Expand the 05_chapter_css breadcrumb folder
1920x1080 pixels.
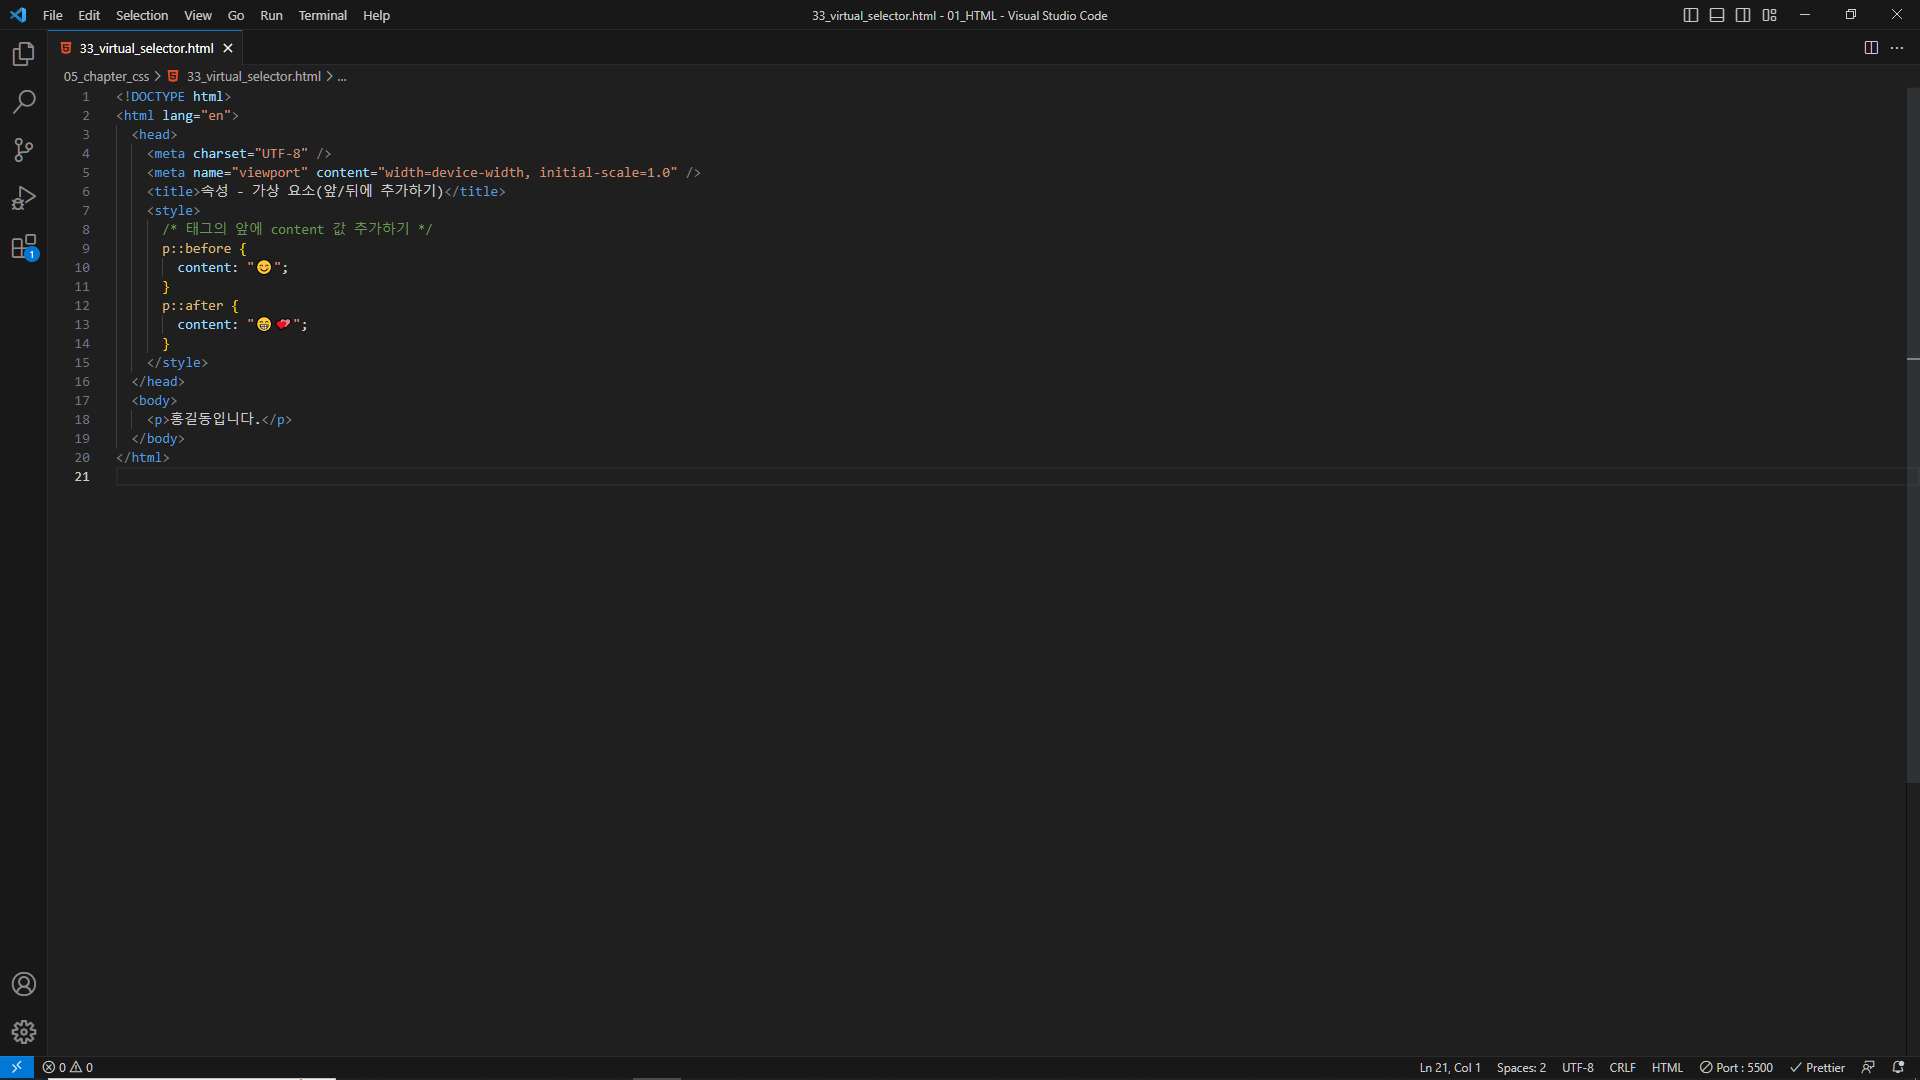(106, 76)
